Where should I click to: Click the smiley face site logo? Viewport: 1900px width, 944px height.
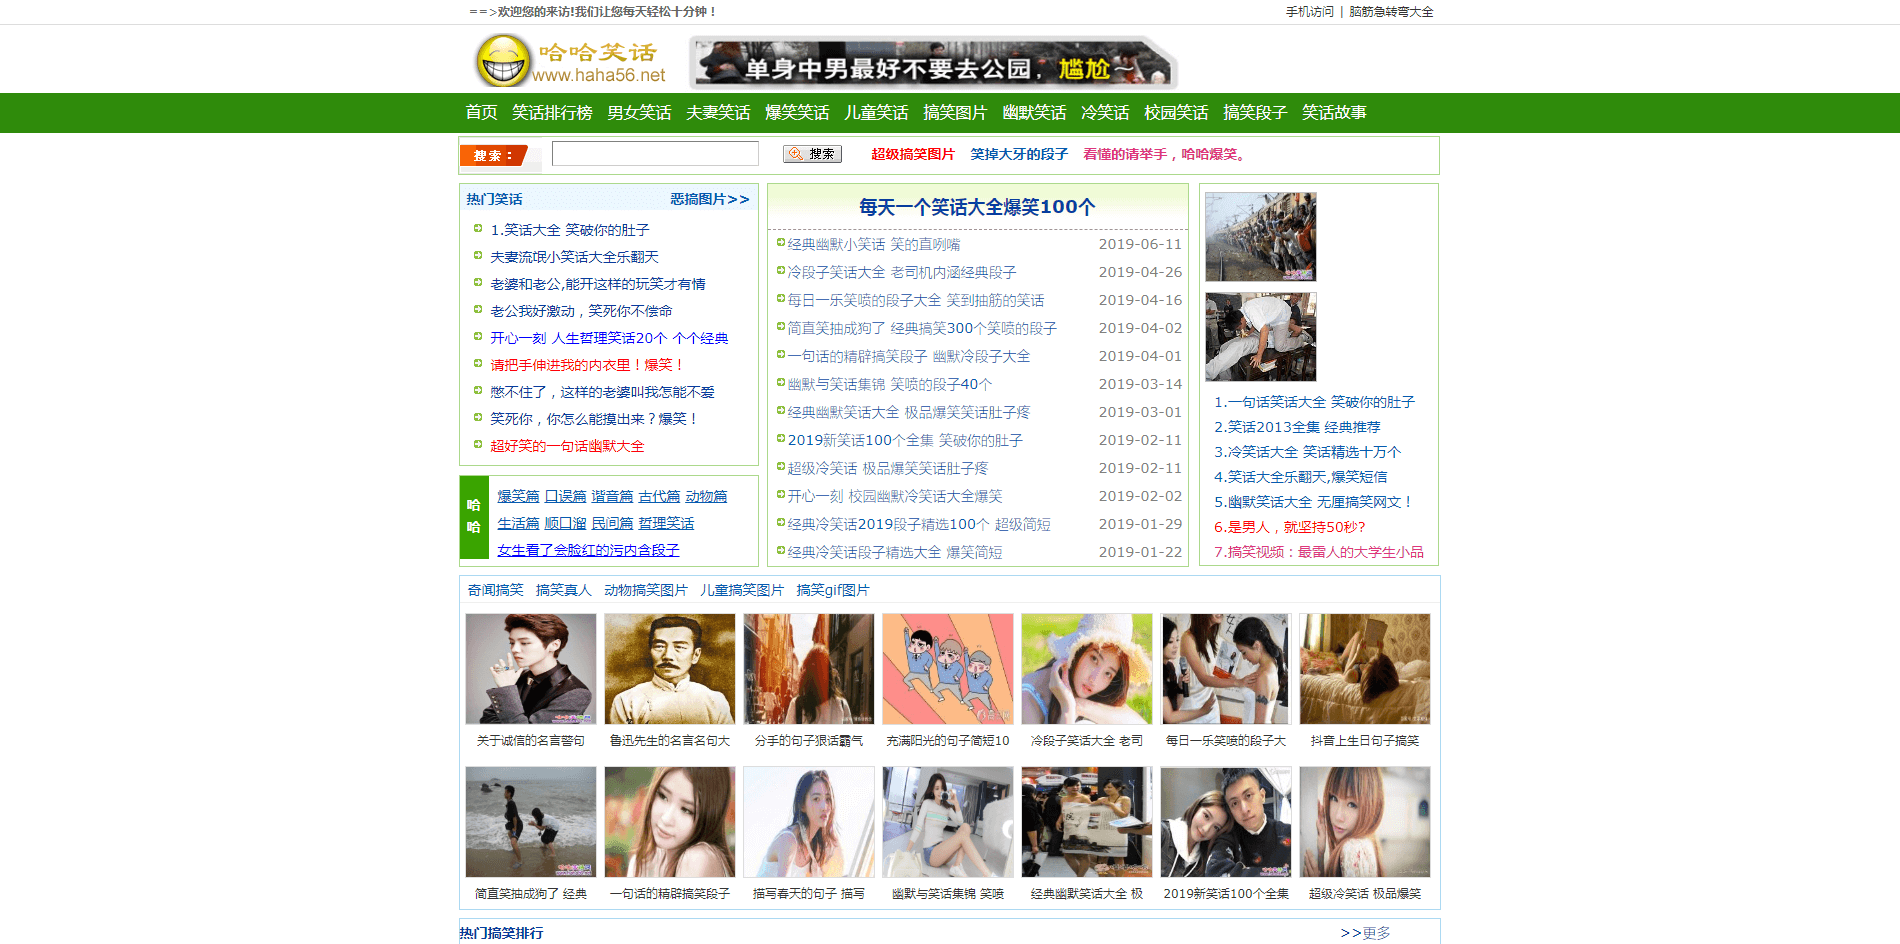pyautogui.click(x=503, y=60)
